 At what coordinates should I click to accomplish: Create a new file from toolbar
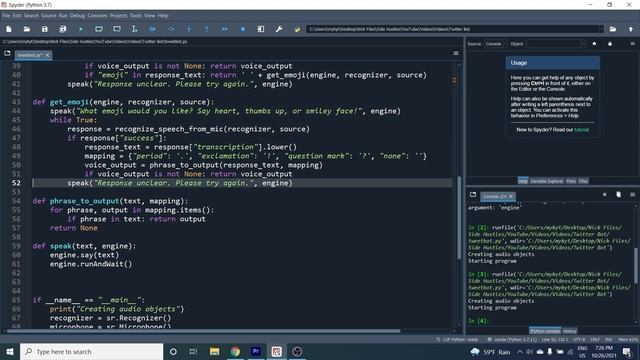[x=9, y=29]
